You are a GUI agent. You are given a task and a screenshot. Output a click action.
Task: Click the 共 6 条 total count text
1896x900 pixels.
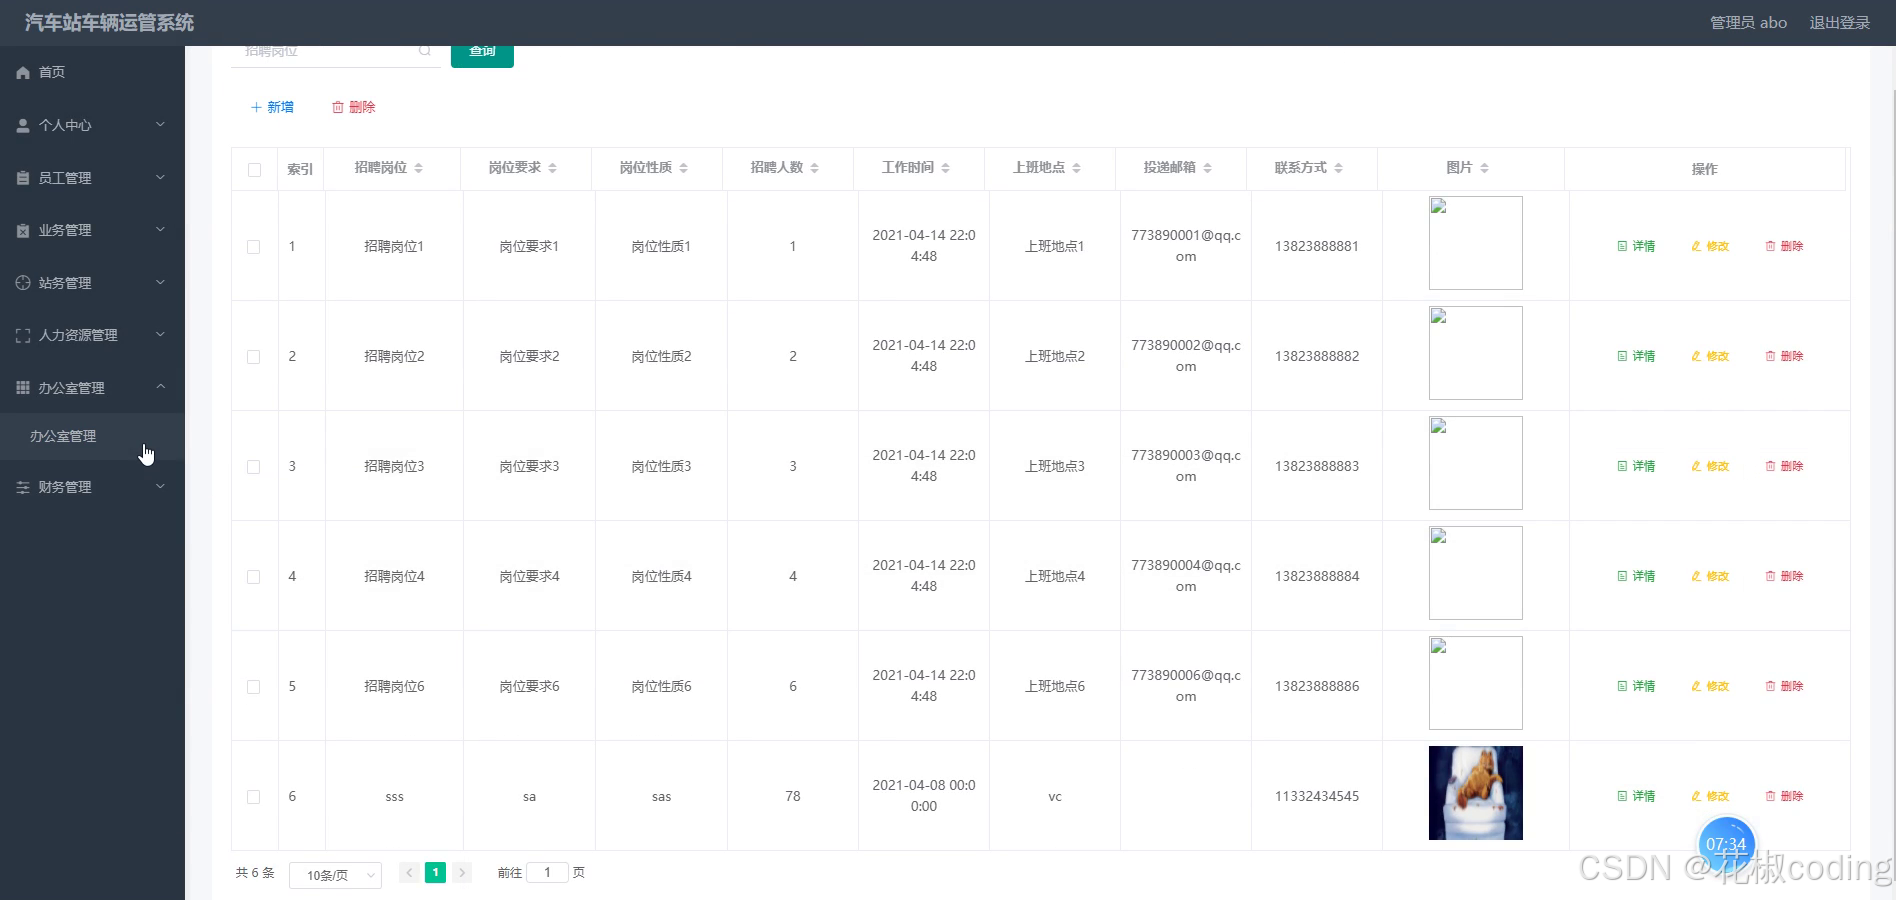click(255, 873)
